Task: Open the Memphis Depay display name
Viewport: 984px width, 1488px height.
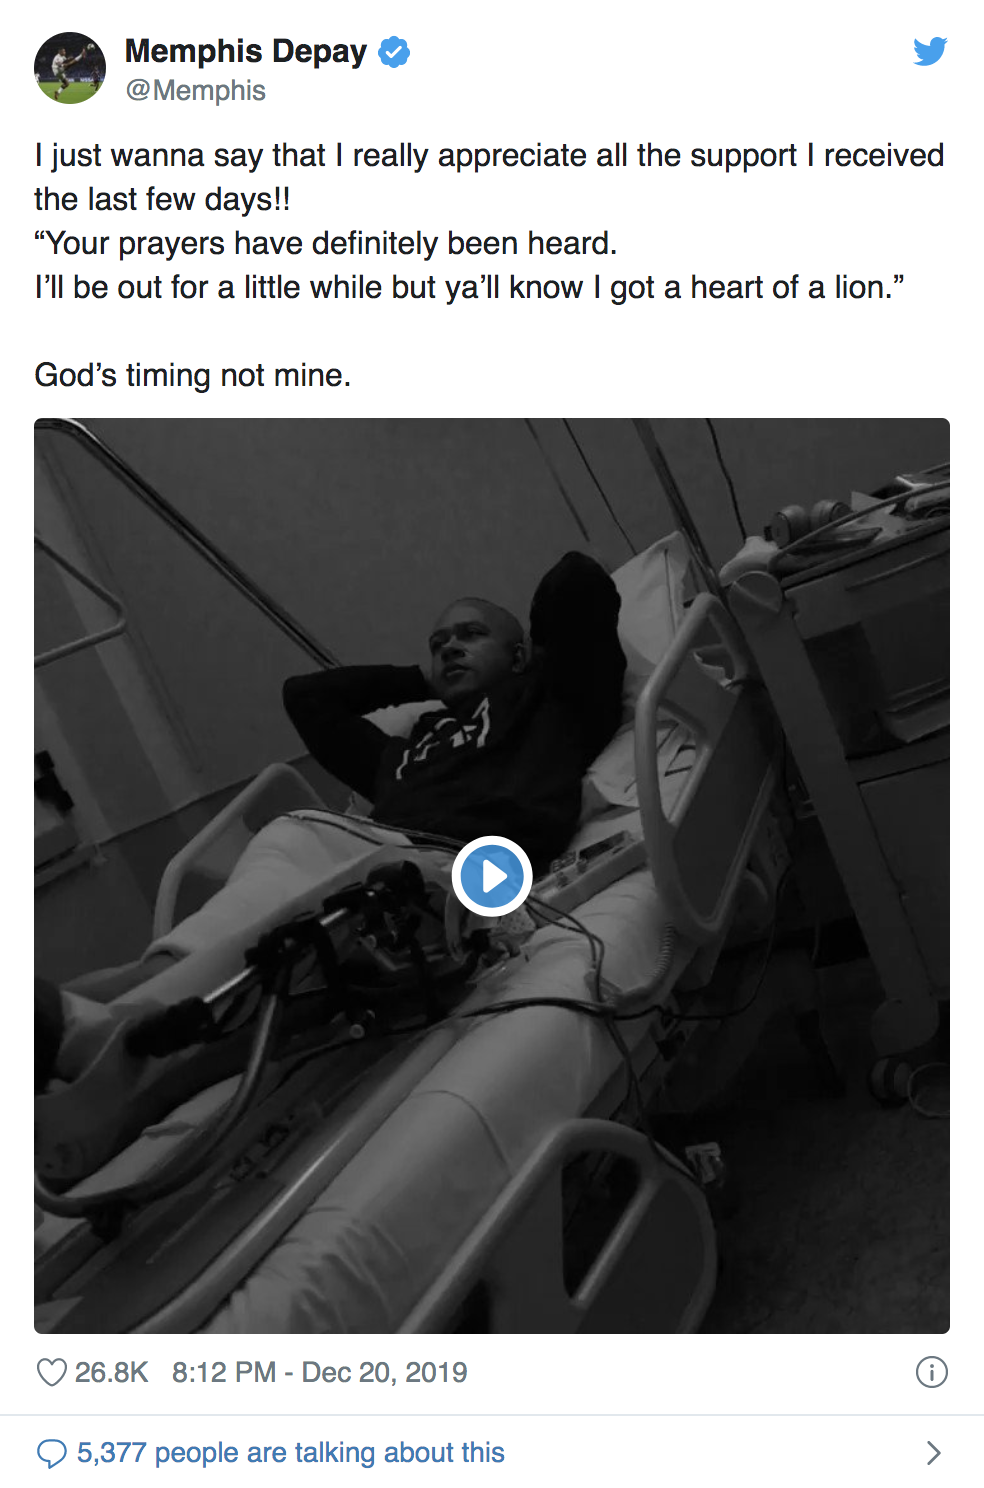Action: 246,51
